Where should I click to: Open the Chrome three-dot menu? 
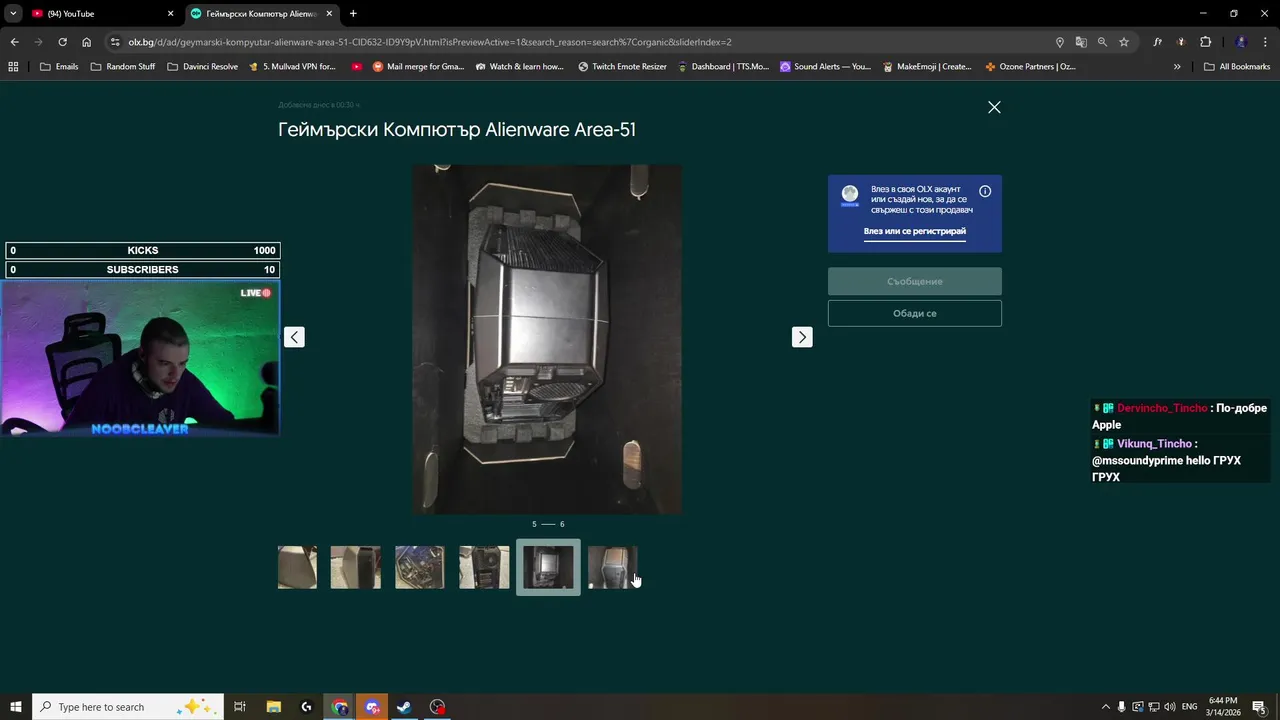tap(1266, 42)
